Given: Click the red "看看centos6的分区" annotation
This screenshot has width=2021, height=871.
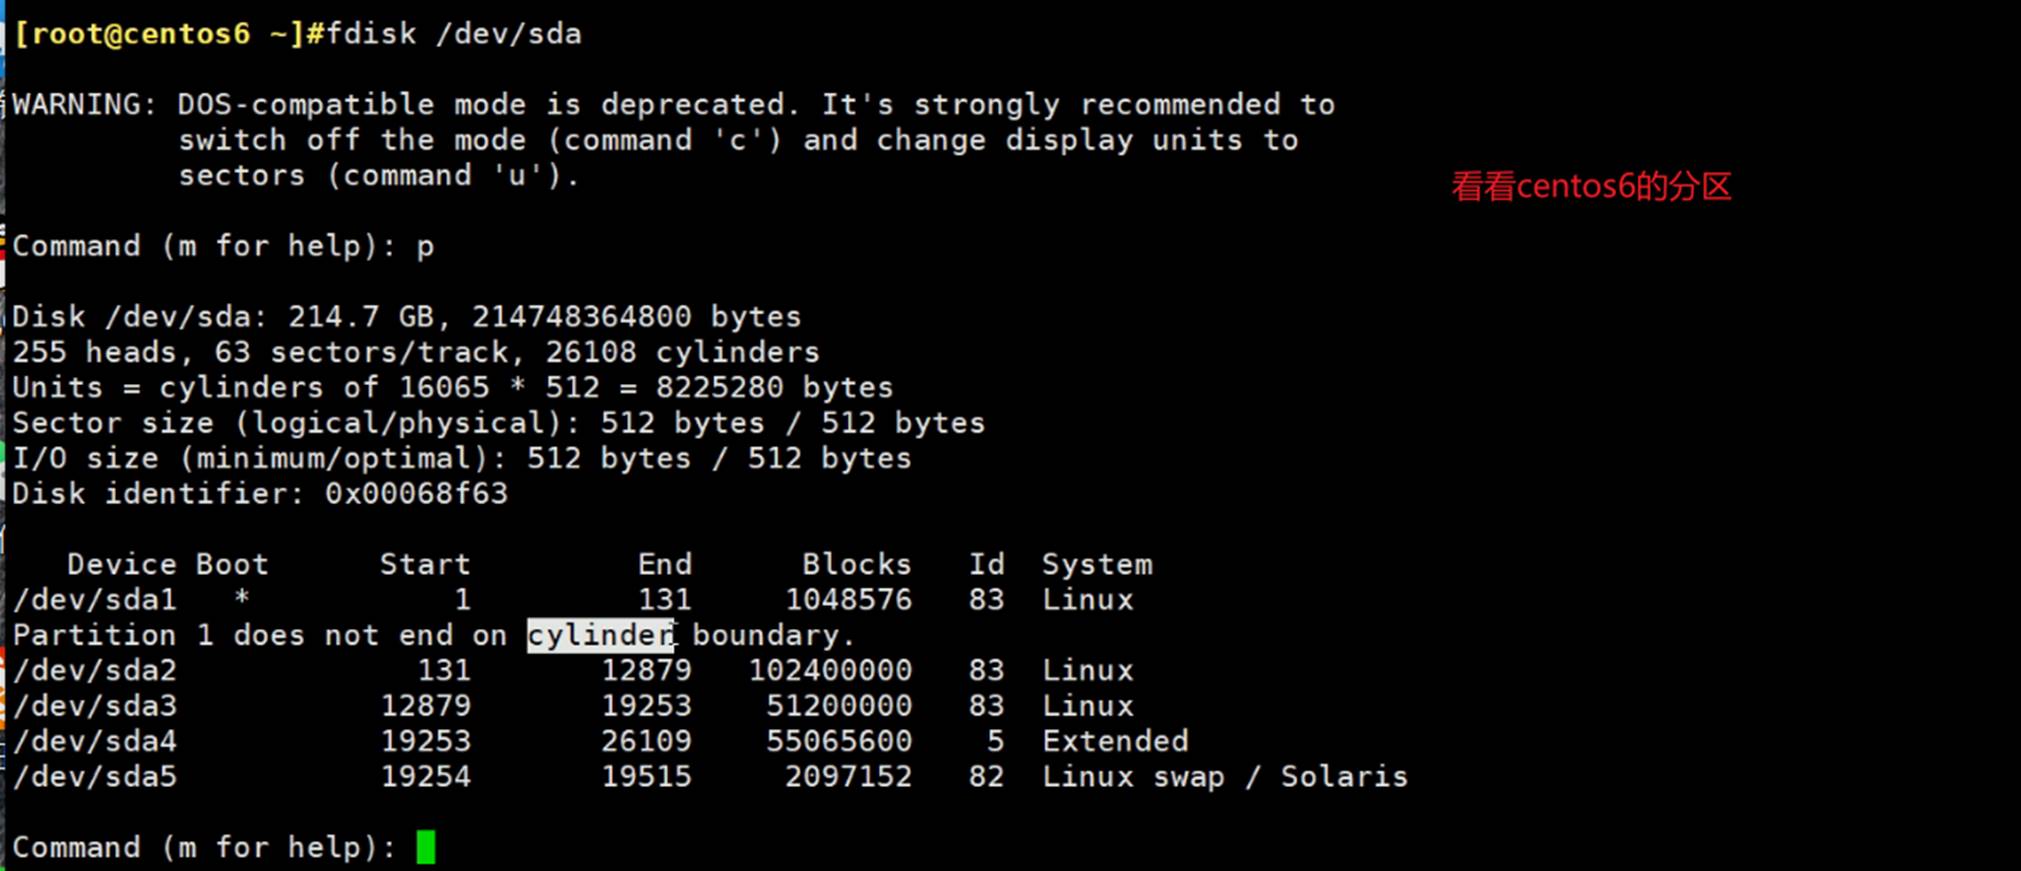Looking at the screenshot, I should click(1591, 186).
